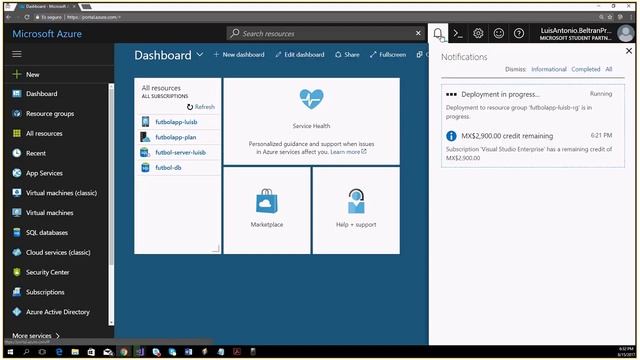Viewport: 640px width, 360px height.
Task: Open Edge browser from taskbar
Action: point(59,352)
